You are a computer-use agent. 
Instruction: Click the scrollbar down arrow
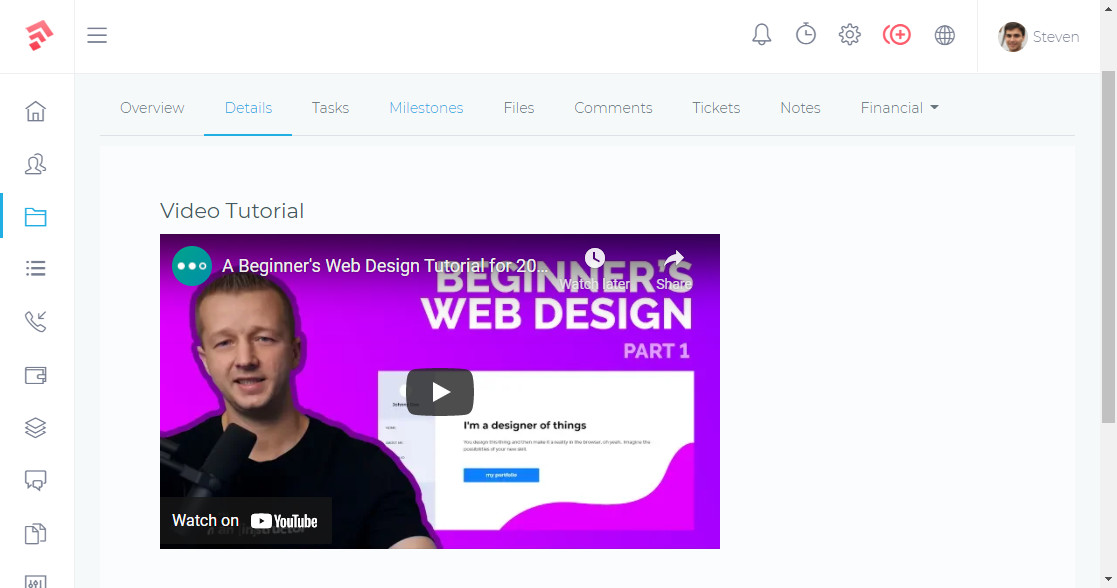(1108, 580)
